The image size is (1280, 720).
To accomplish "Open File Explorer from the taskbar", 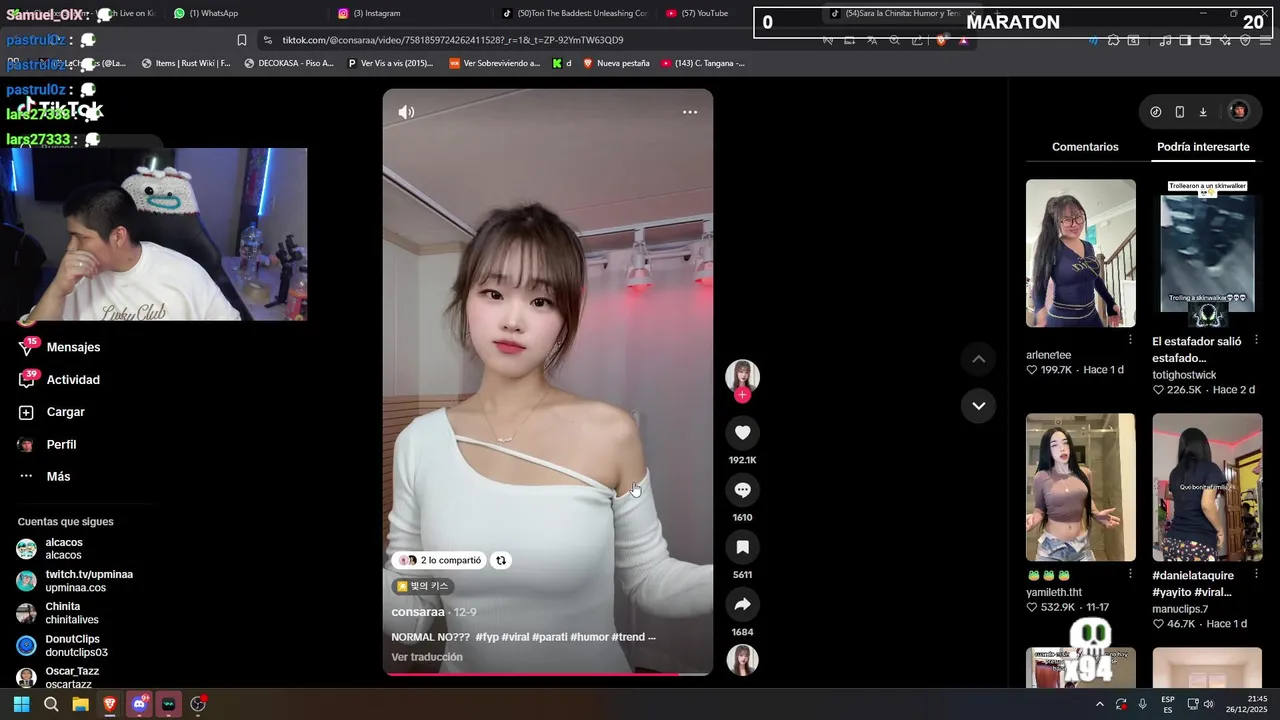I will click(80, 704).
